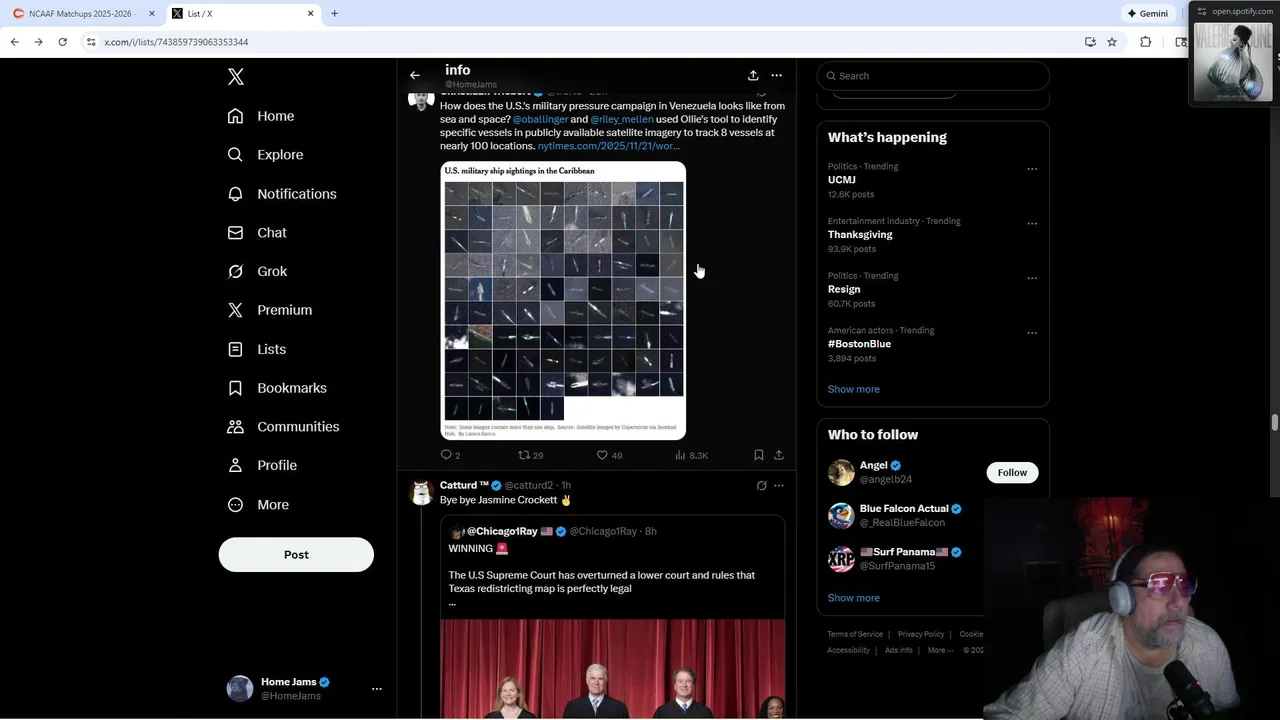Click the Communities sidebar icon
Image resolution: width=1280 pixels, height=720 pixels.
point(235,427)
